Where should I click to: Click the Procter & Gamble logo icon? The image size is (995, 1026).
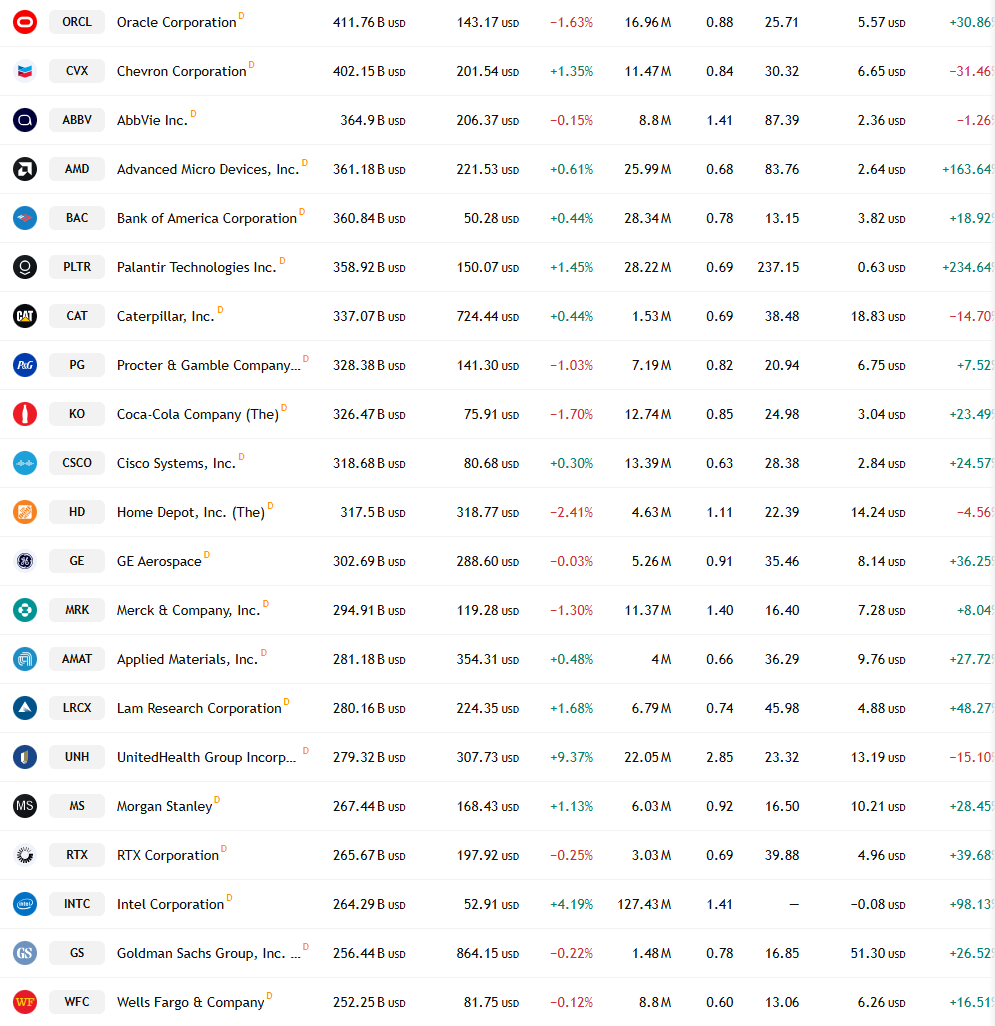click(25, 365)
